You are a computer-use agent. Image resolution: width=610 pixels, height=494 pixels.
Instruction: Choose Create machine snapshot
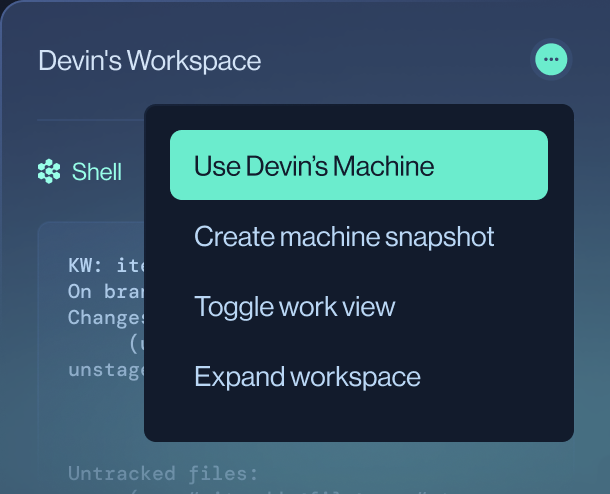pos(344,237)
